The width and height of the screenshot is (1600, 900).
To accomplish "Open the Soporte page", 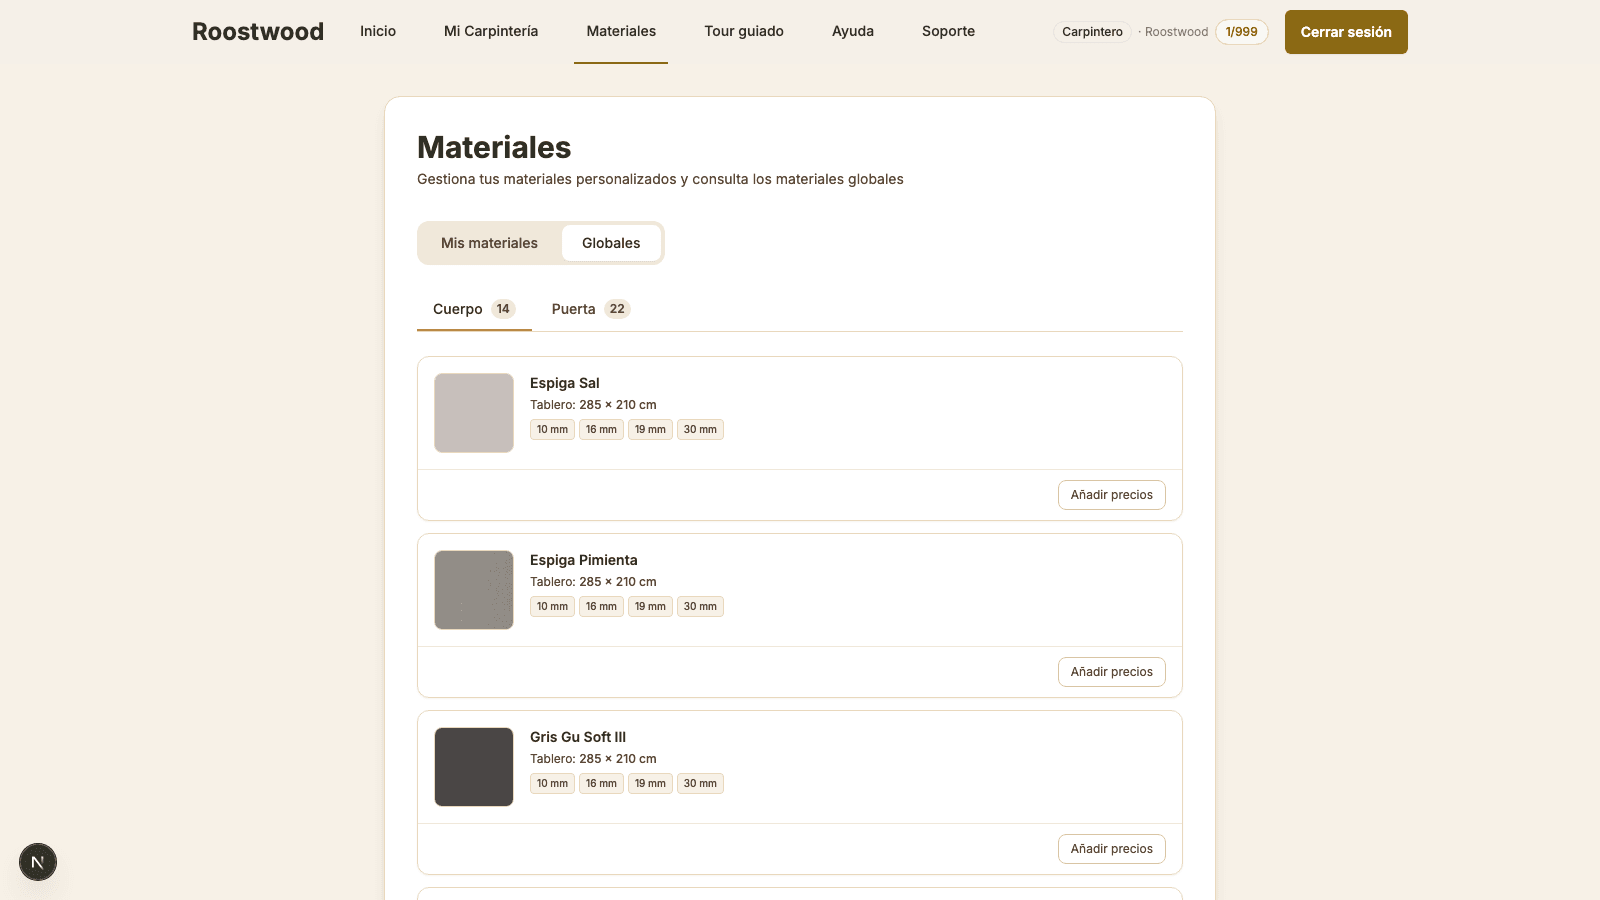I will coord(948,31).
